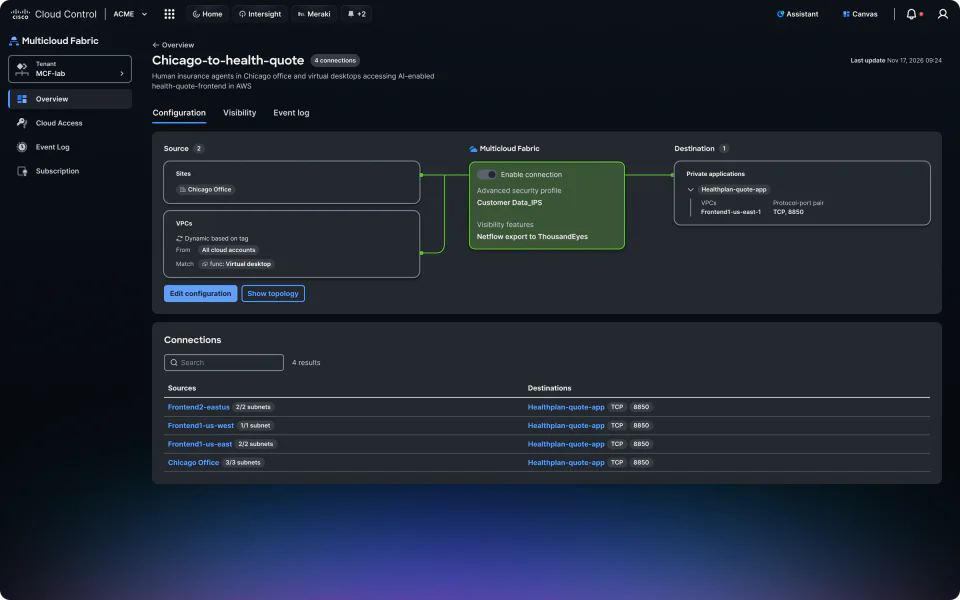This screenshot has height=600, width=960.
Task: Open Meraki from top navigation
Action: pos(314,14)
